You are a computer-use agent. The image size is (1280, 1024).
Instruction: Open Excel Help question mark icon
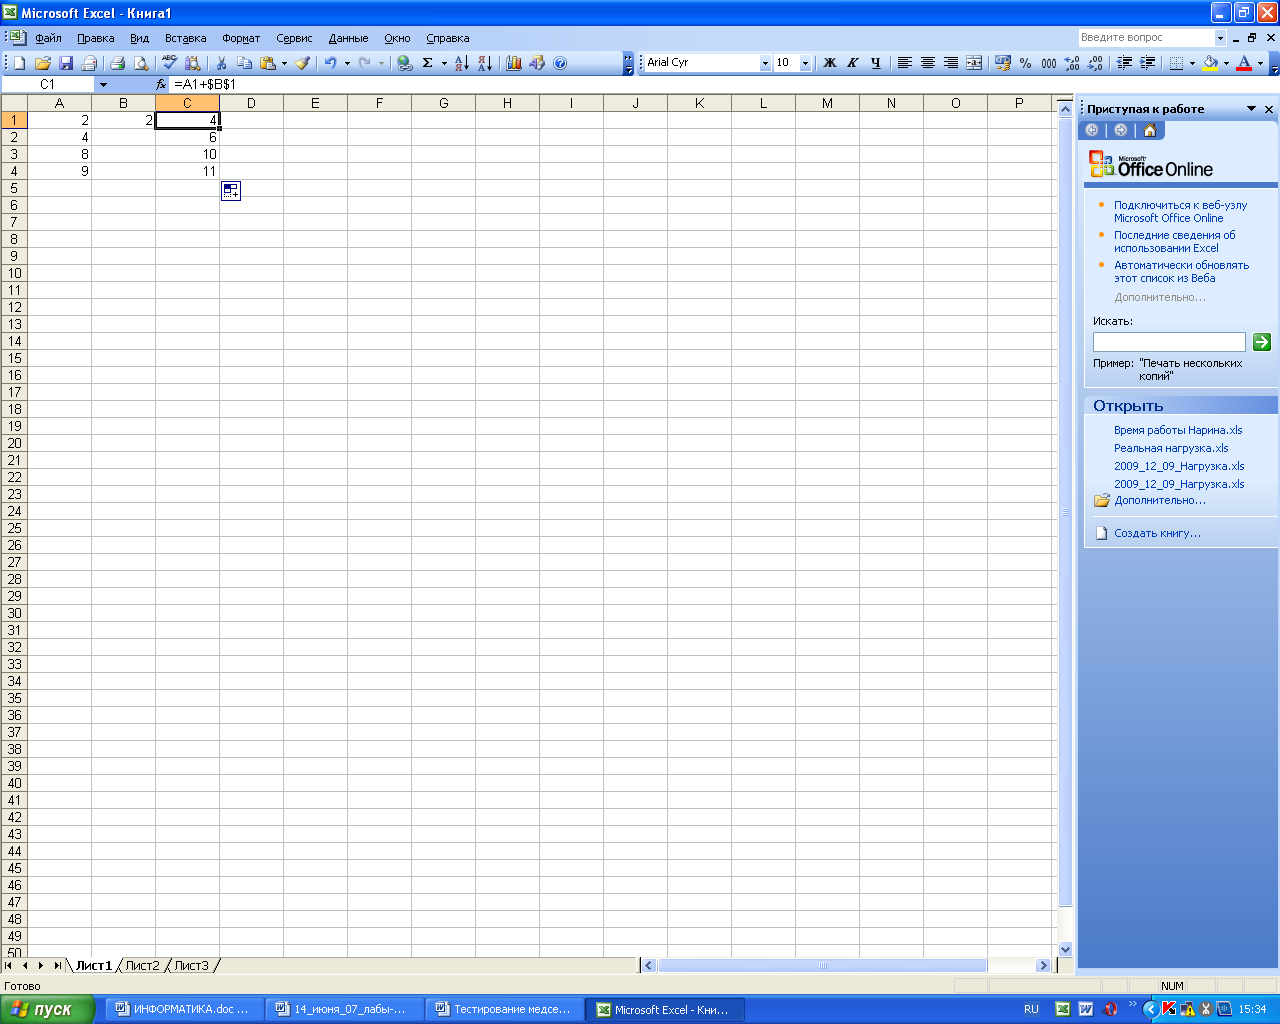pyautogui.click(x=560, y=63)
